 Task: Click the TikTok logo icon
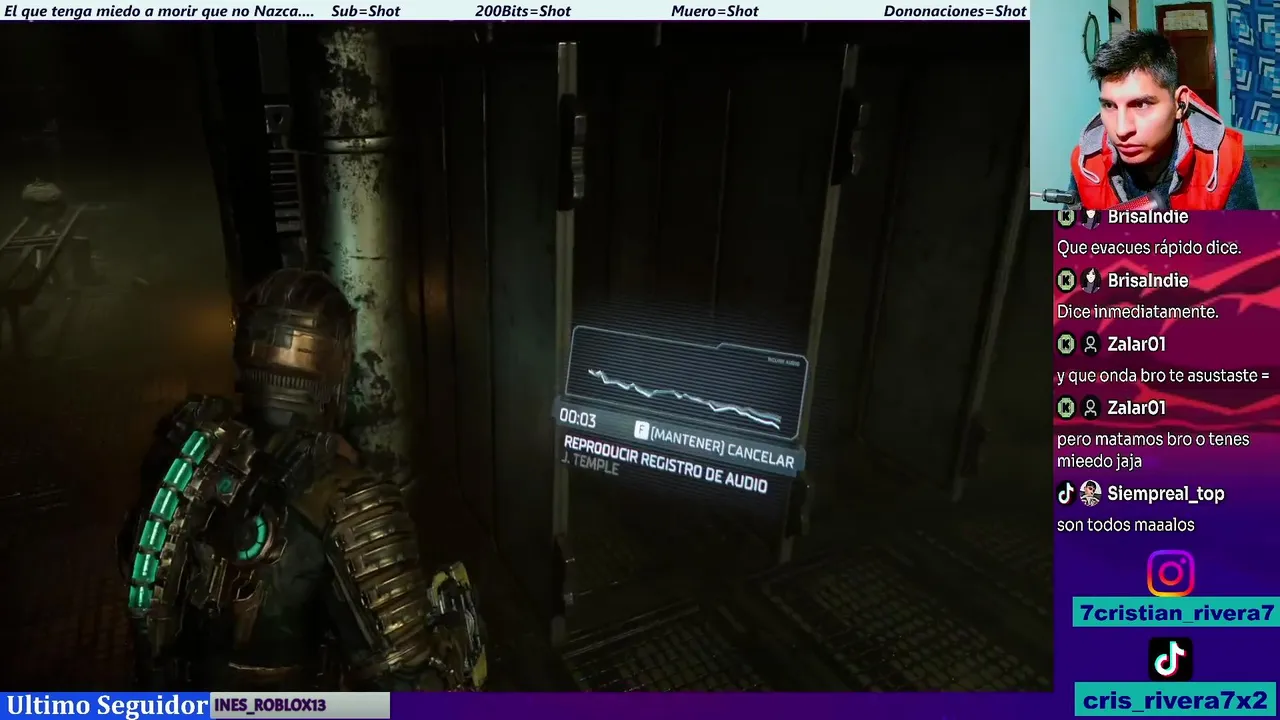pyautogui.click(x=1170, y=659)
